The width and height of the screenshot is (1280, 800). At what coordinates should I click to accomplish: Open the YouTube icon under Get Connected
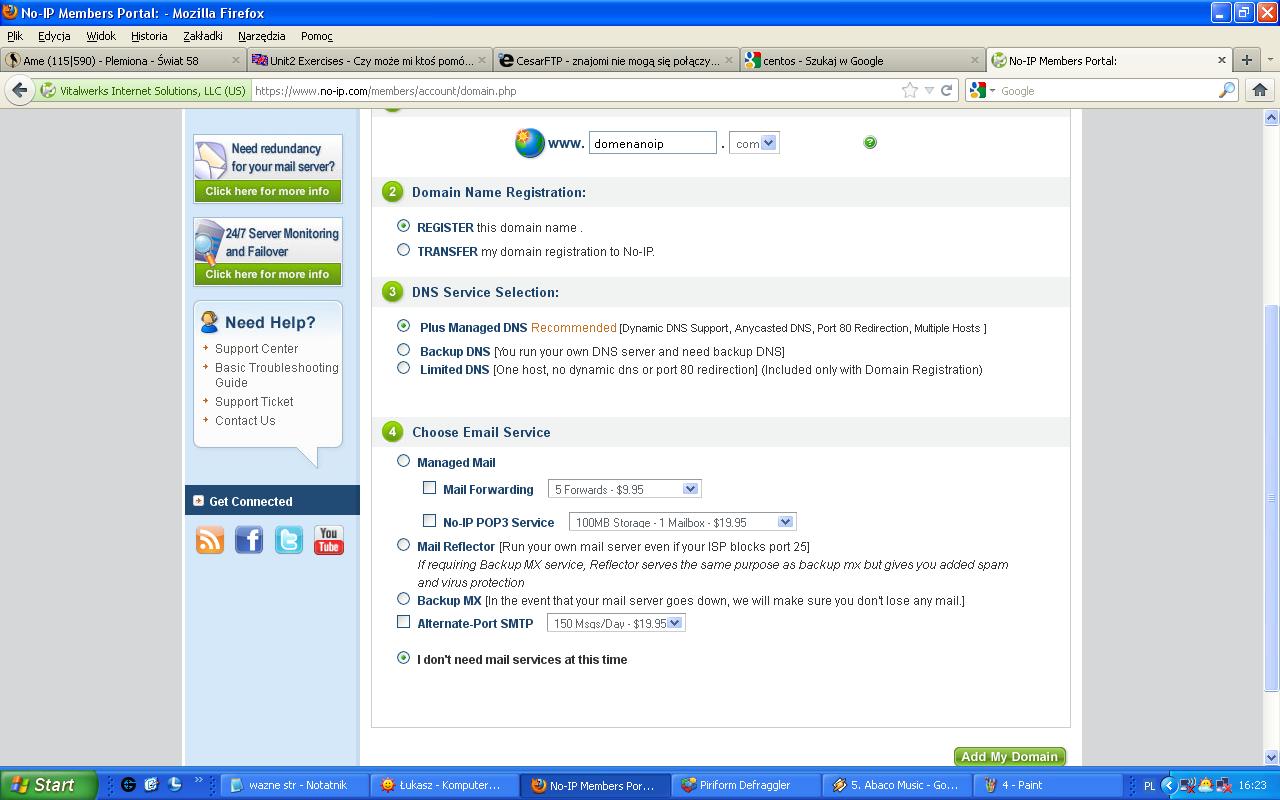[329, 540]
